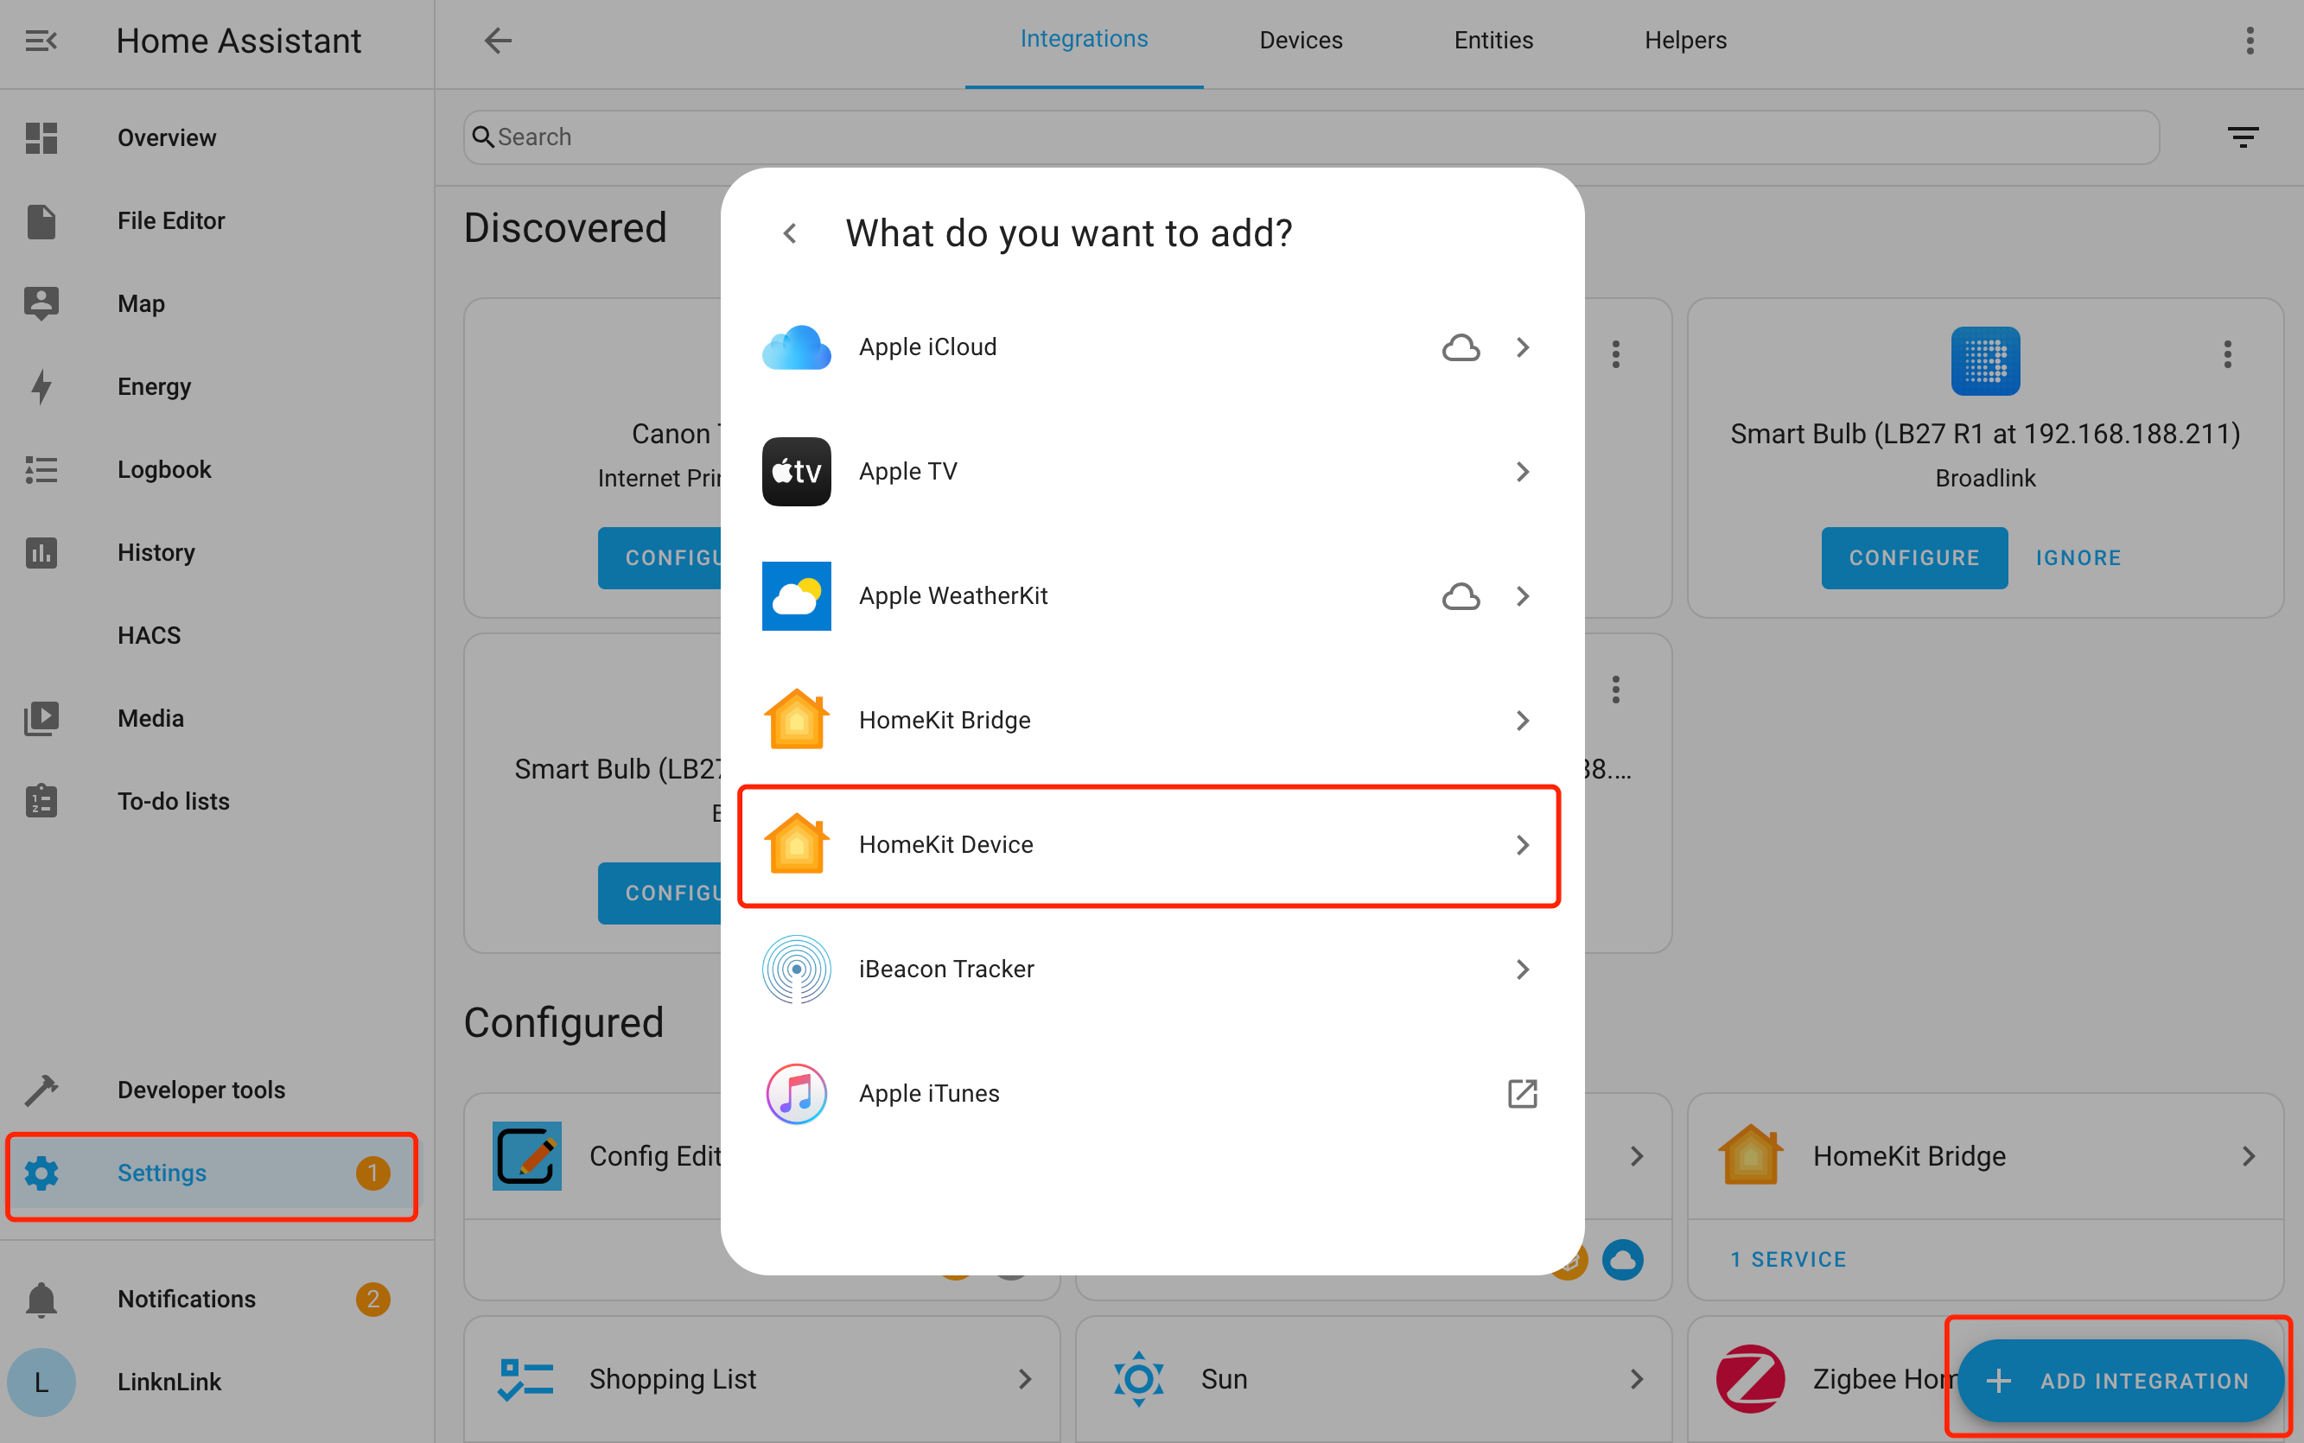The image size is (2304, 1443).
Task: Click Ignore on the Smart Bulb card
Action: click(x=2078, y=558)
